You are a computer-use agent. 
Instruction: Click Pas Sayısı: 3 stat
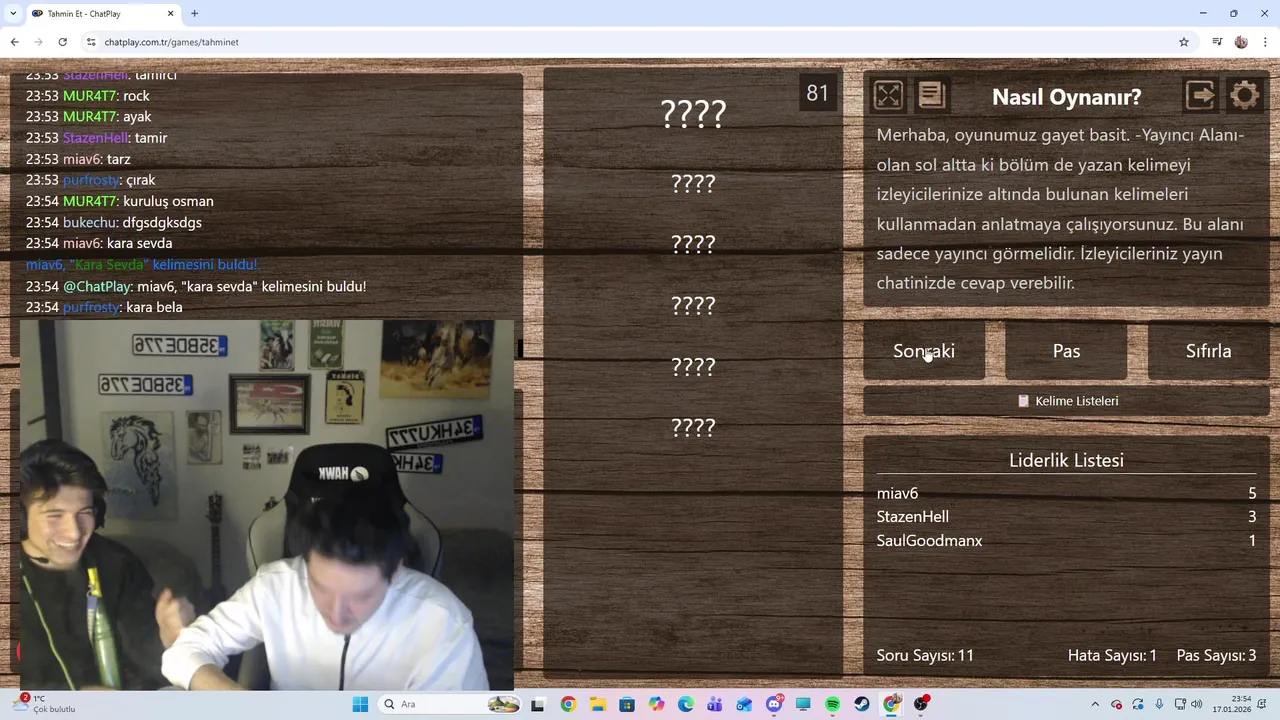1216,656
